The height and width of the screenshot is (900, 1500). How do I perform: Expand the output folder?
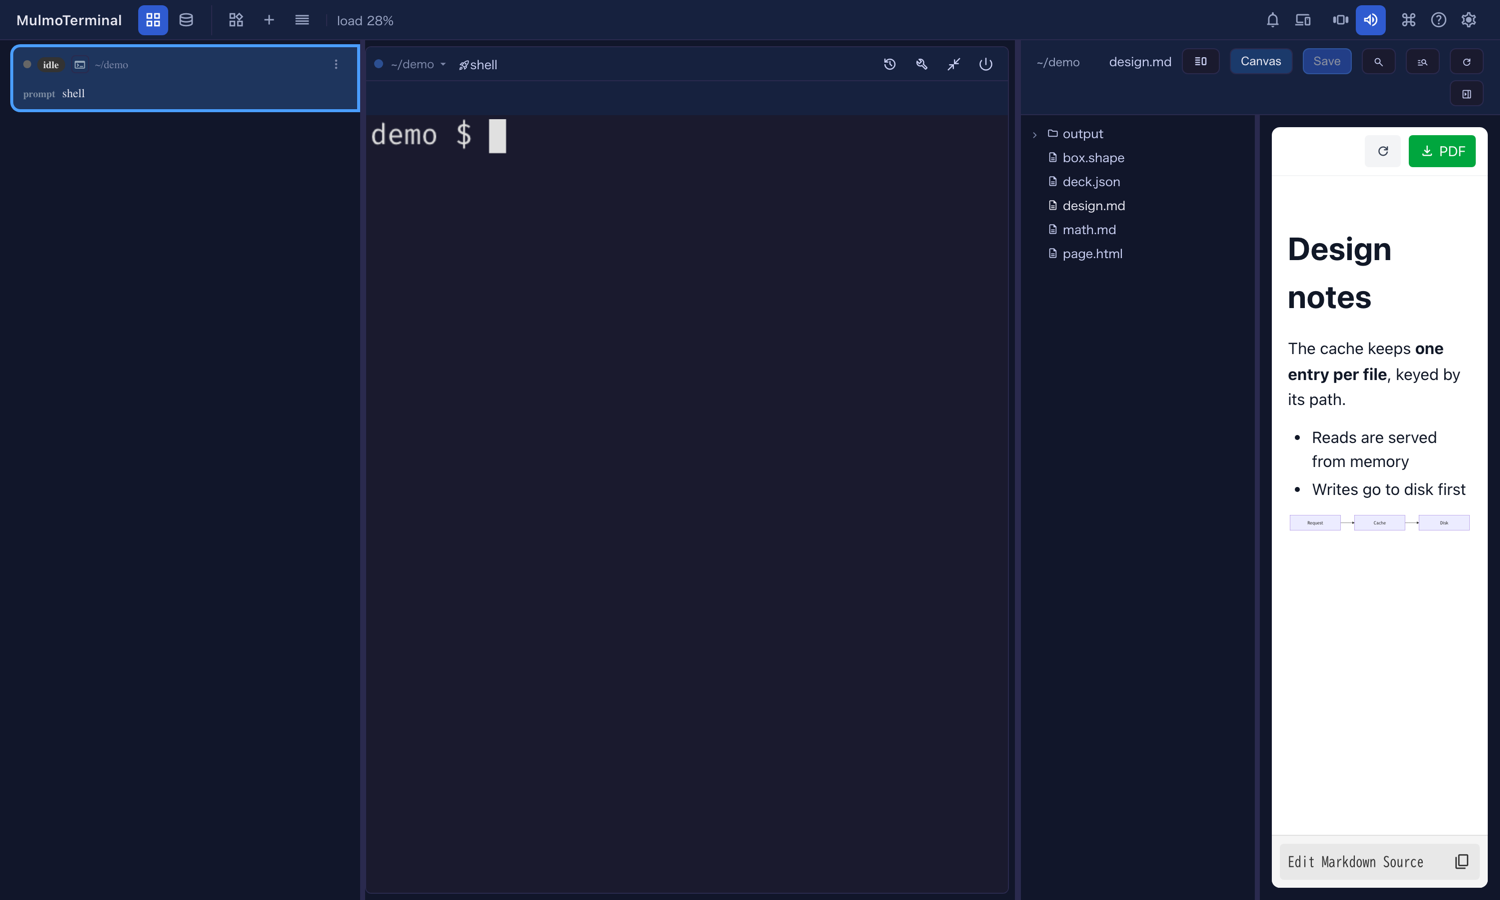[x=1035, y=134]
